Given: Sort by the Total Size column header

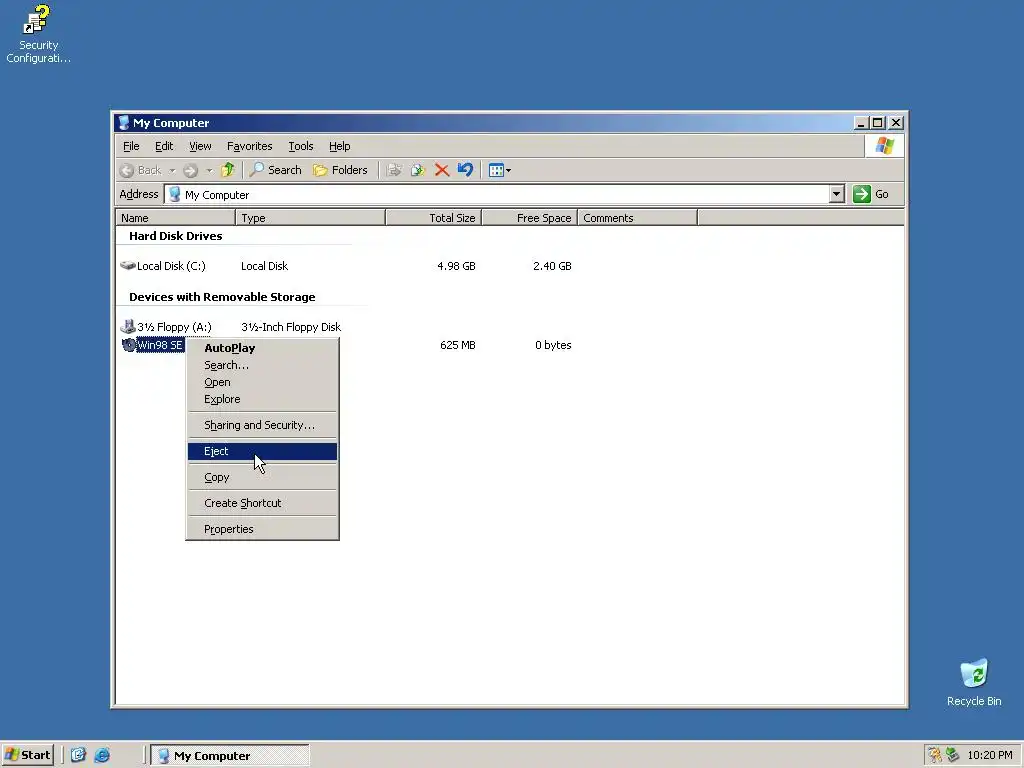Looking at the screenshot, I should coord(434,217).
